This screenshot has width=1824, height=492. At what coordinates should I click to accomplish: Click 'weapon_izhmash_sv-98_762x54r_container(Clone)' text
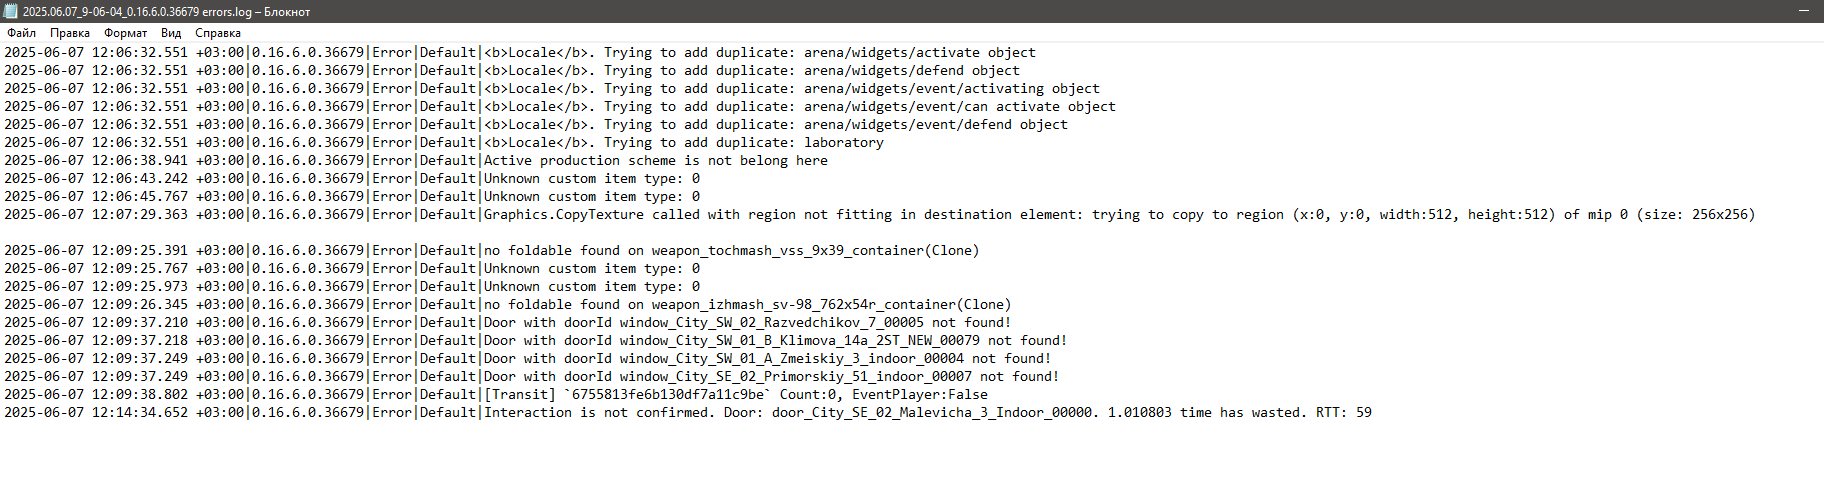tap(832, 305)
